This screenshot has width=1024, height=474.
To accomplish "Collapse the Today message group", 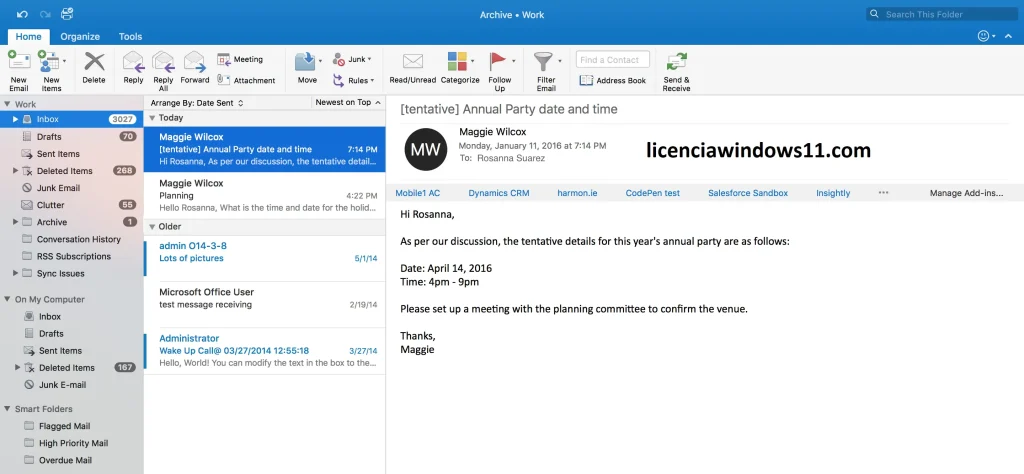I will 152,118.
